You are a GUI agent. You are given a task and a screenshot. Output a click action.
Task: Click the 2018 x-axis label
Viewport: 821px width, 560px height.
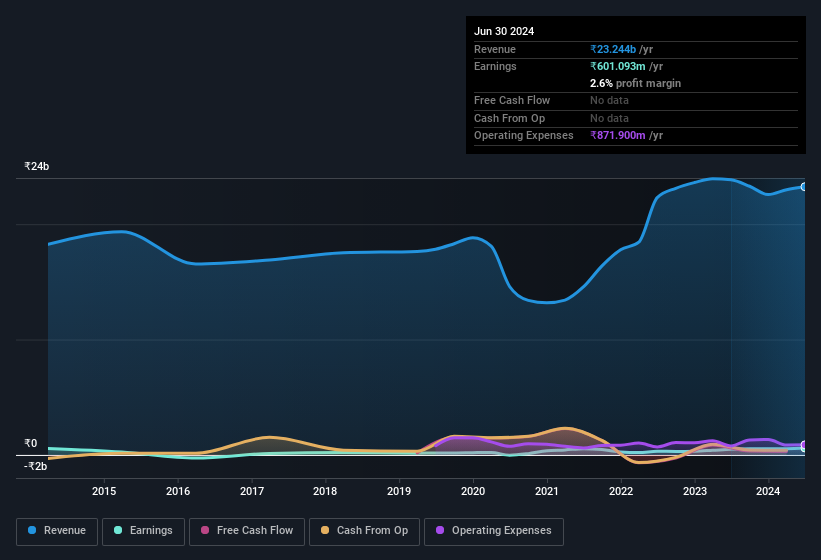pos(325,491)
